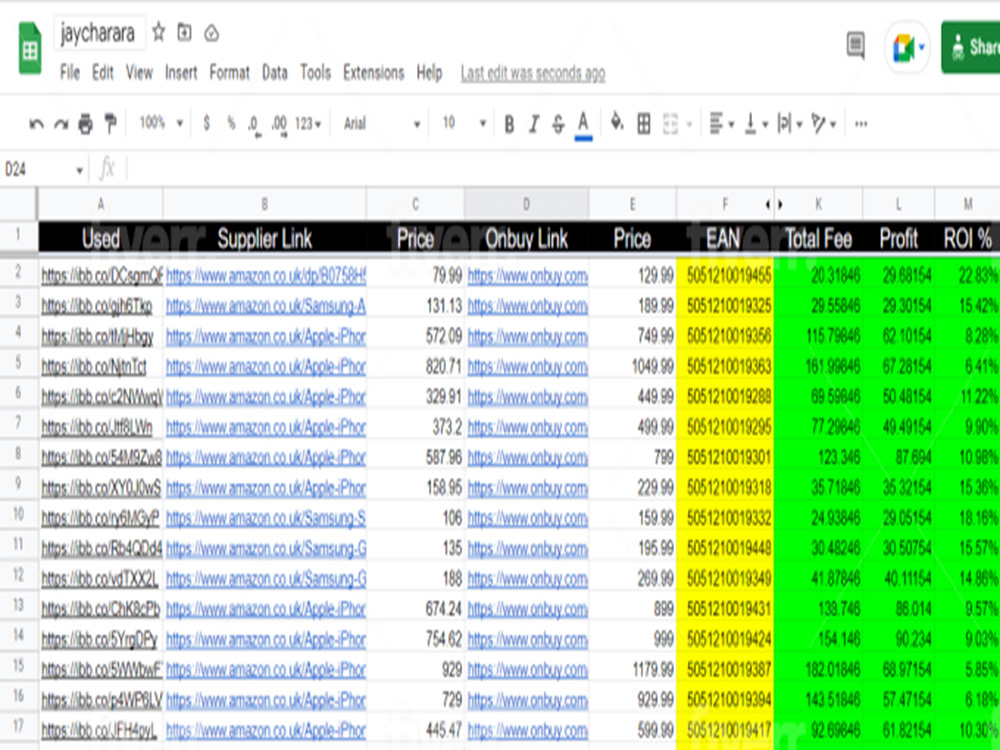1000x750 pixels.
Task: Open text rotation options
Action: (x=824, y=124)
